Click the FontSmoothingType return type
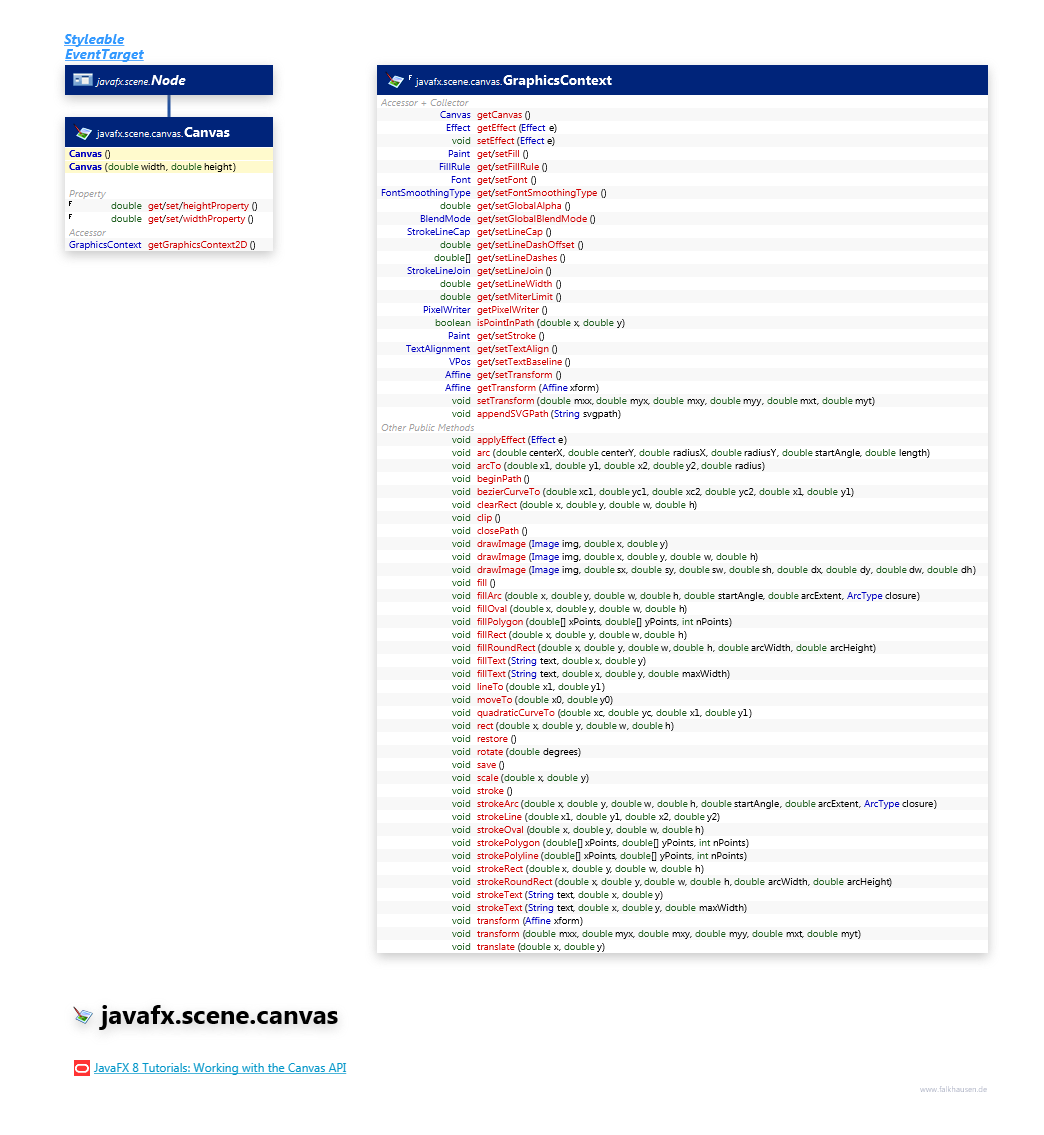This screenshot has width=1044, height=1135. click(425, 192)
